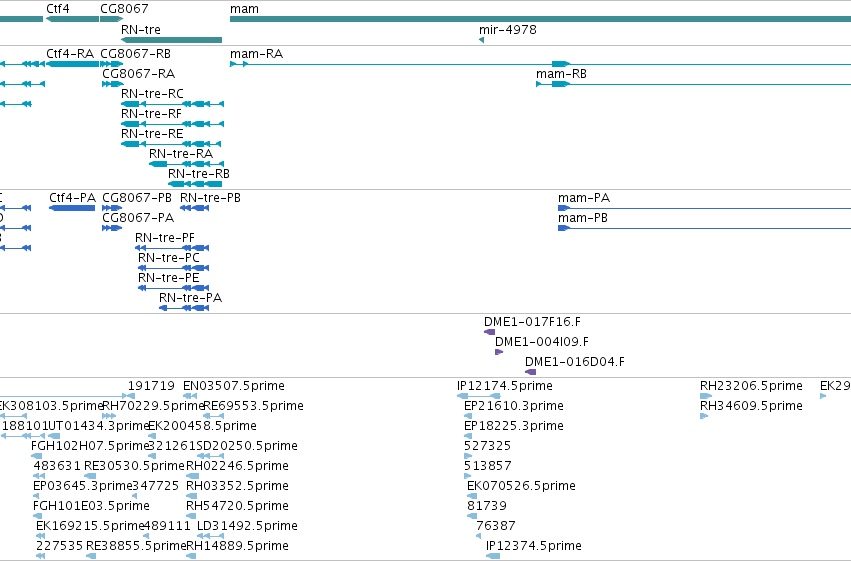Click the Ctf4 gene label
The width and height of the screenshot is (851, 561).
tap(58, 9)
